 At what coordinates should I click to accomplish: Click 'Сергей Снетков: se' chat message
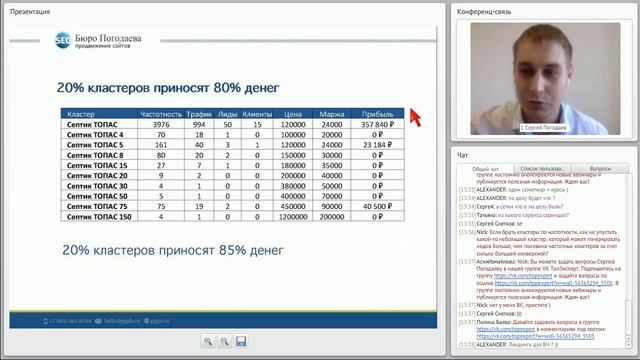(x=490, y=224)
